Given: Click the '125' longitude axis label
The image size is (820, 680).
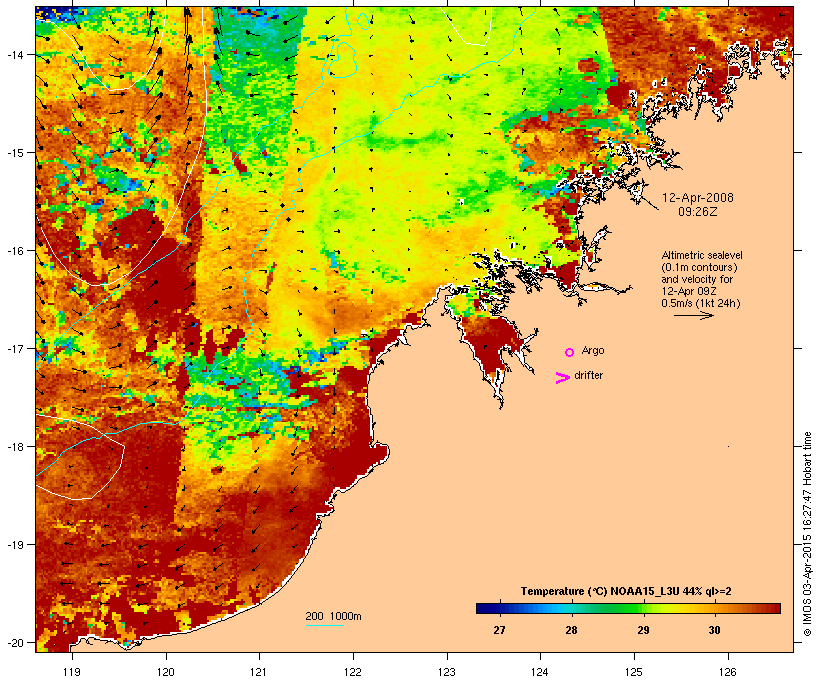Looking at the screenshot, I should coord(634,672).
